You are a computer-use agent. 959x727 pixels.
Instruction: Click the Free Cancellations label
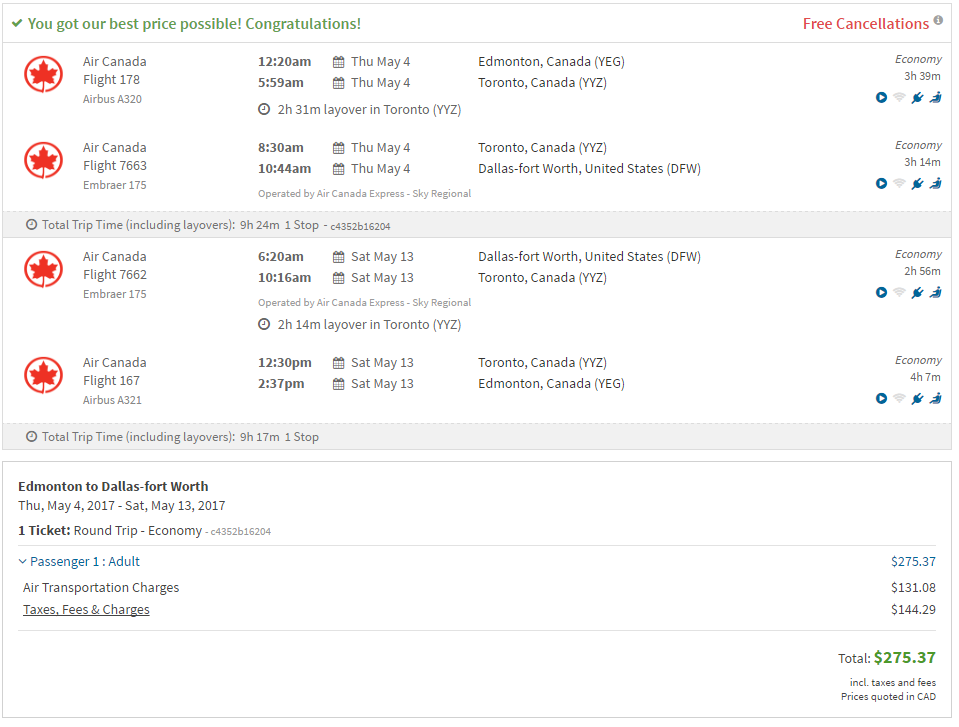(865, 24)
